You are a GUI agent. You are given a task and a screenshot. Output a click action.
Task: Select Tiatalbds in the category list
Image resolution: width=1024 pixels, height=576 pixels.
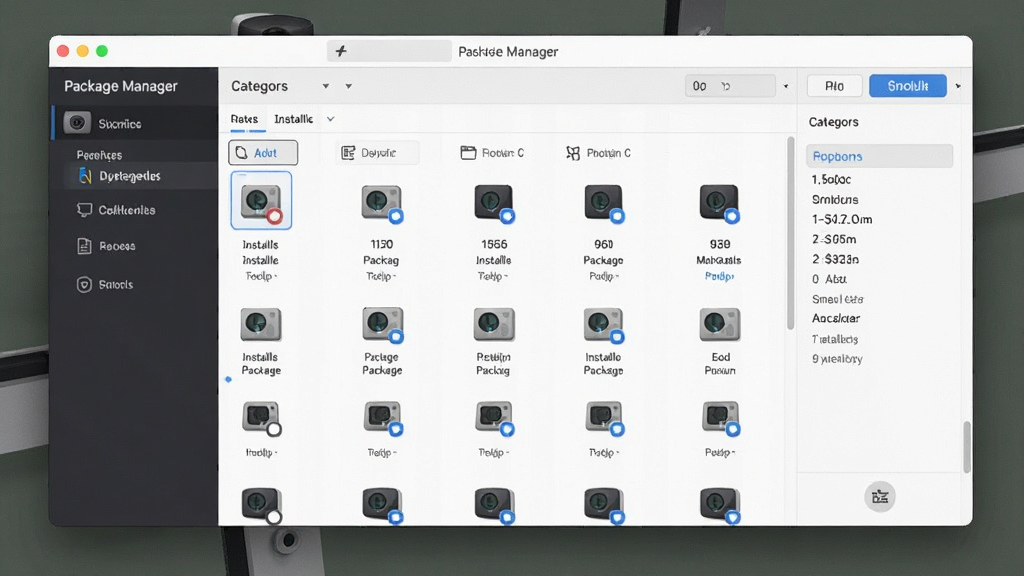835,339
